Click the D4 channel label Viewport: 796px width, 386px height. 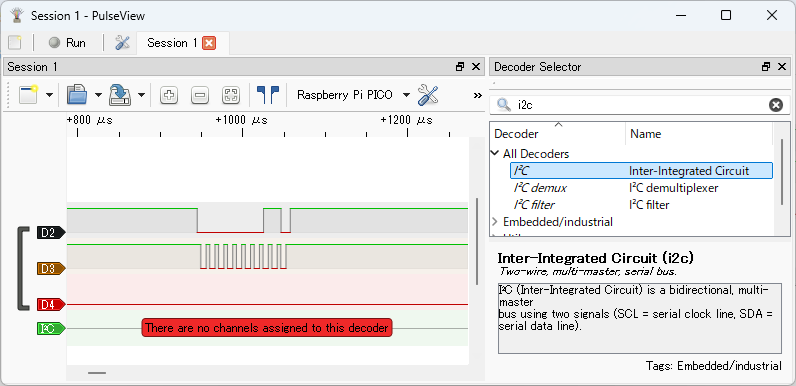click(51, 305)
